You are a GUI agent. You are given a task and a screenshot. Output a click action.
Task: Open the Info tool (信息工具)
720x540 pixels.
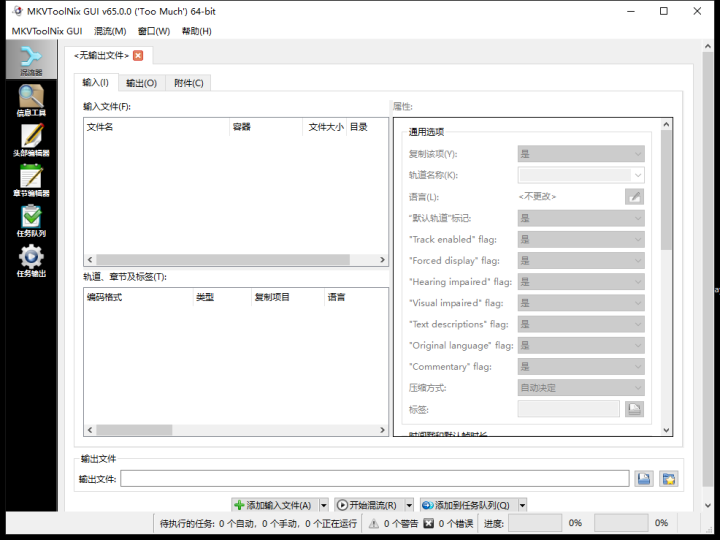coord(31,101)
